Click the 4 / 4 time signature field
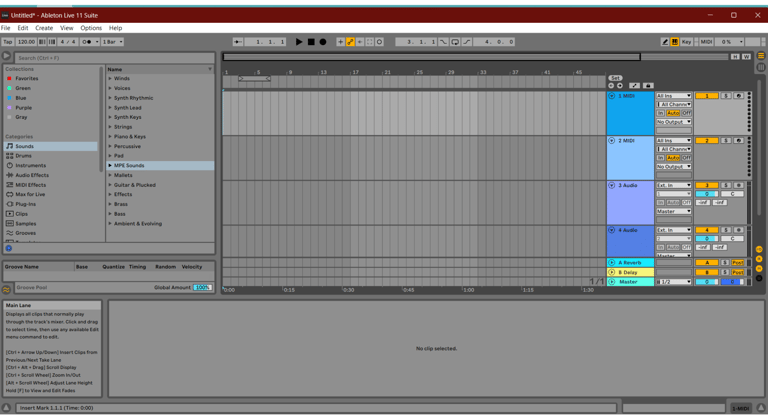 point(68,42)
